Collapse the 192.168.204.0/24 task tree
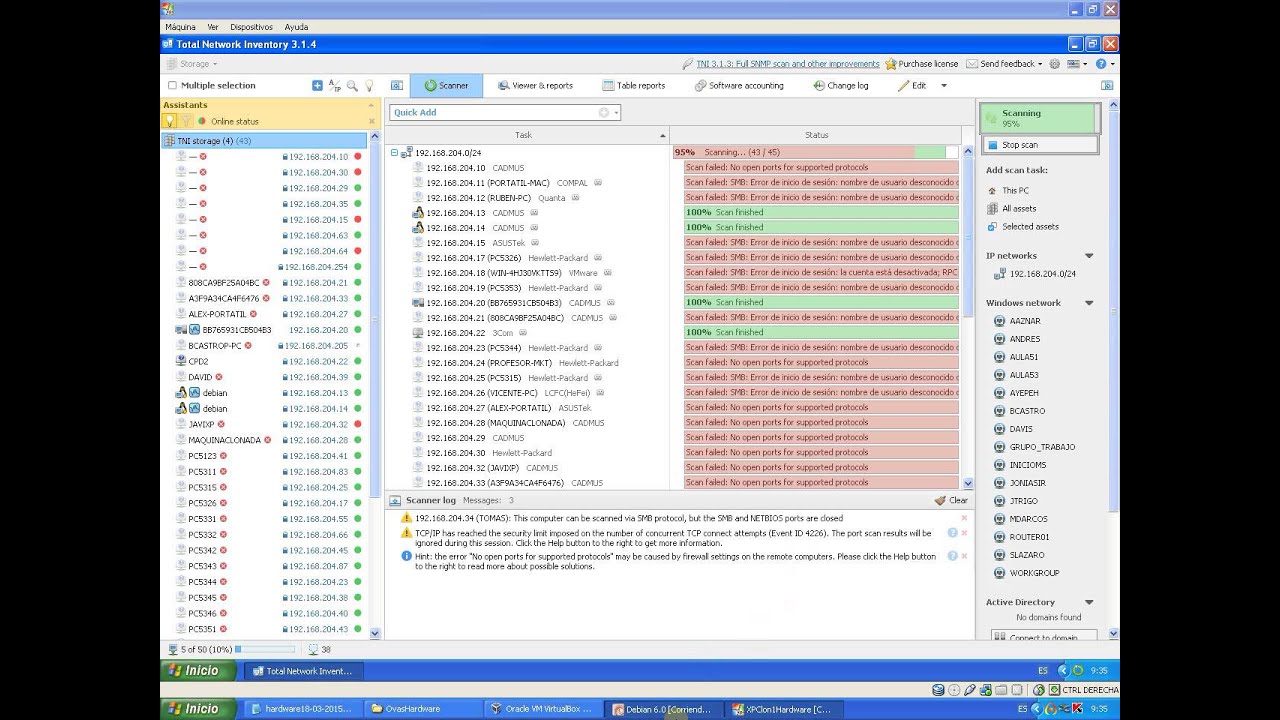Image resolution: width=1280 pixels, height=720 pixels. pos(394,153)
